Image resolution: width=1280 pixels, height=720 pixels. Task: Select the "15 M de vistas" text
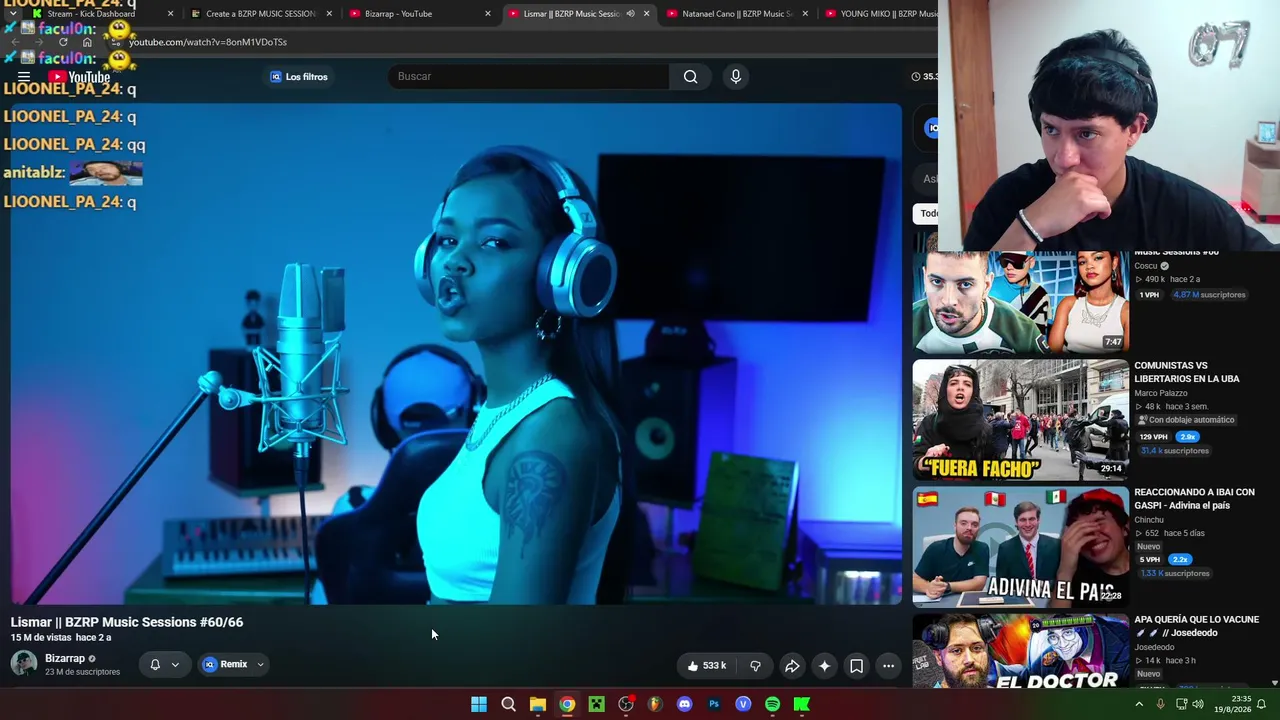tap(41, 638)
